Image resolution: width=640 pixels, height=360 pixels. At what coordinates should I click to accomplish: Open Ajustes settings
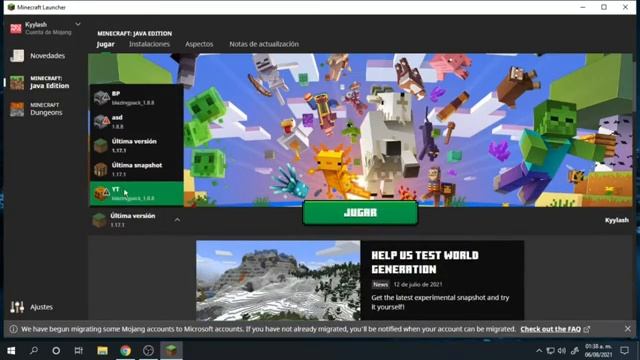(x=31, y=307)
